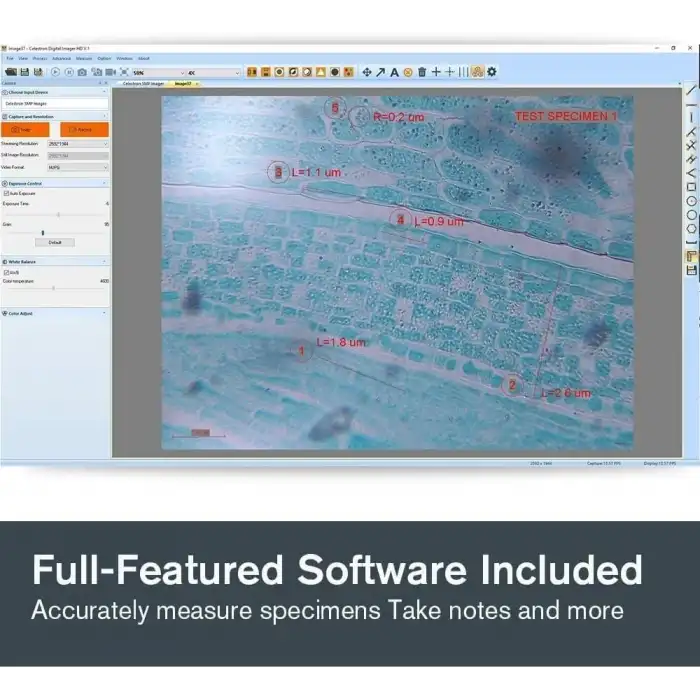
Task: Toggle the Auto Exposure checkbox
Action: tap(6, 193)
